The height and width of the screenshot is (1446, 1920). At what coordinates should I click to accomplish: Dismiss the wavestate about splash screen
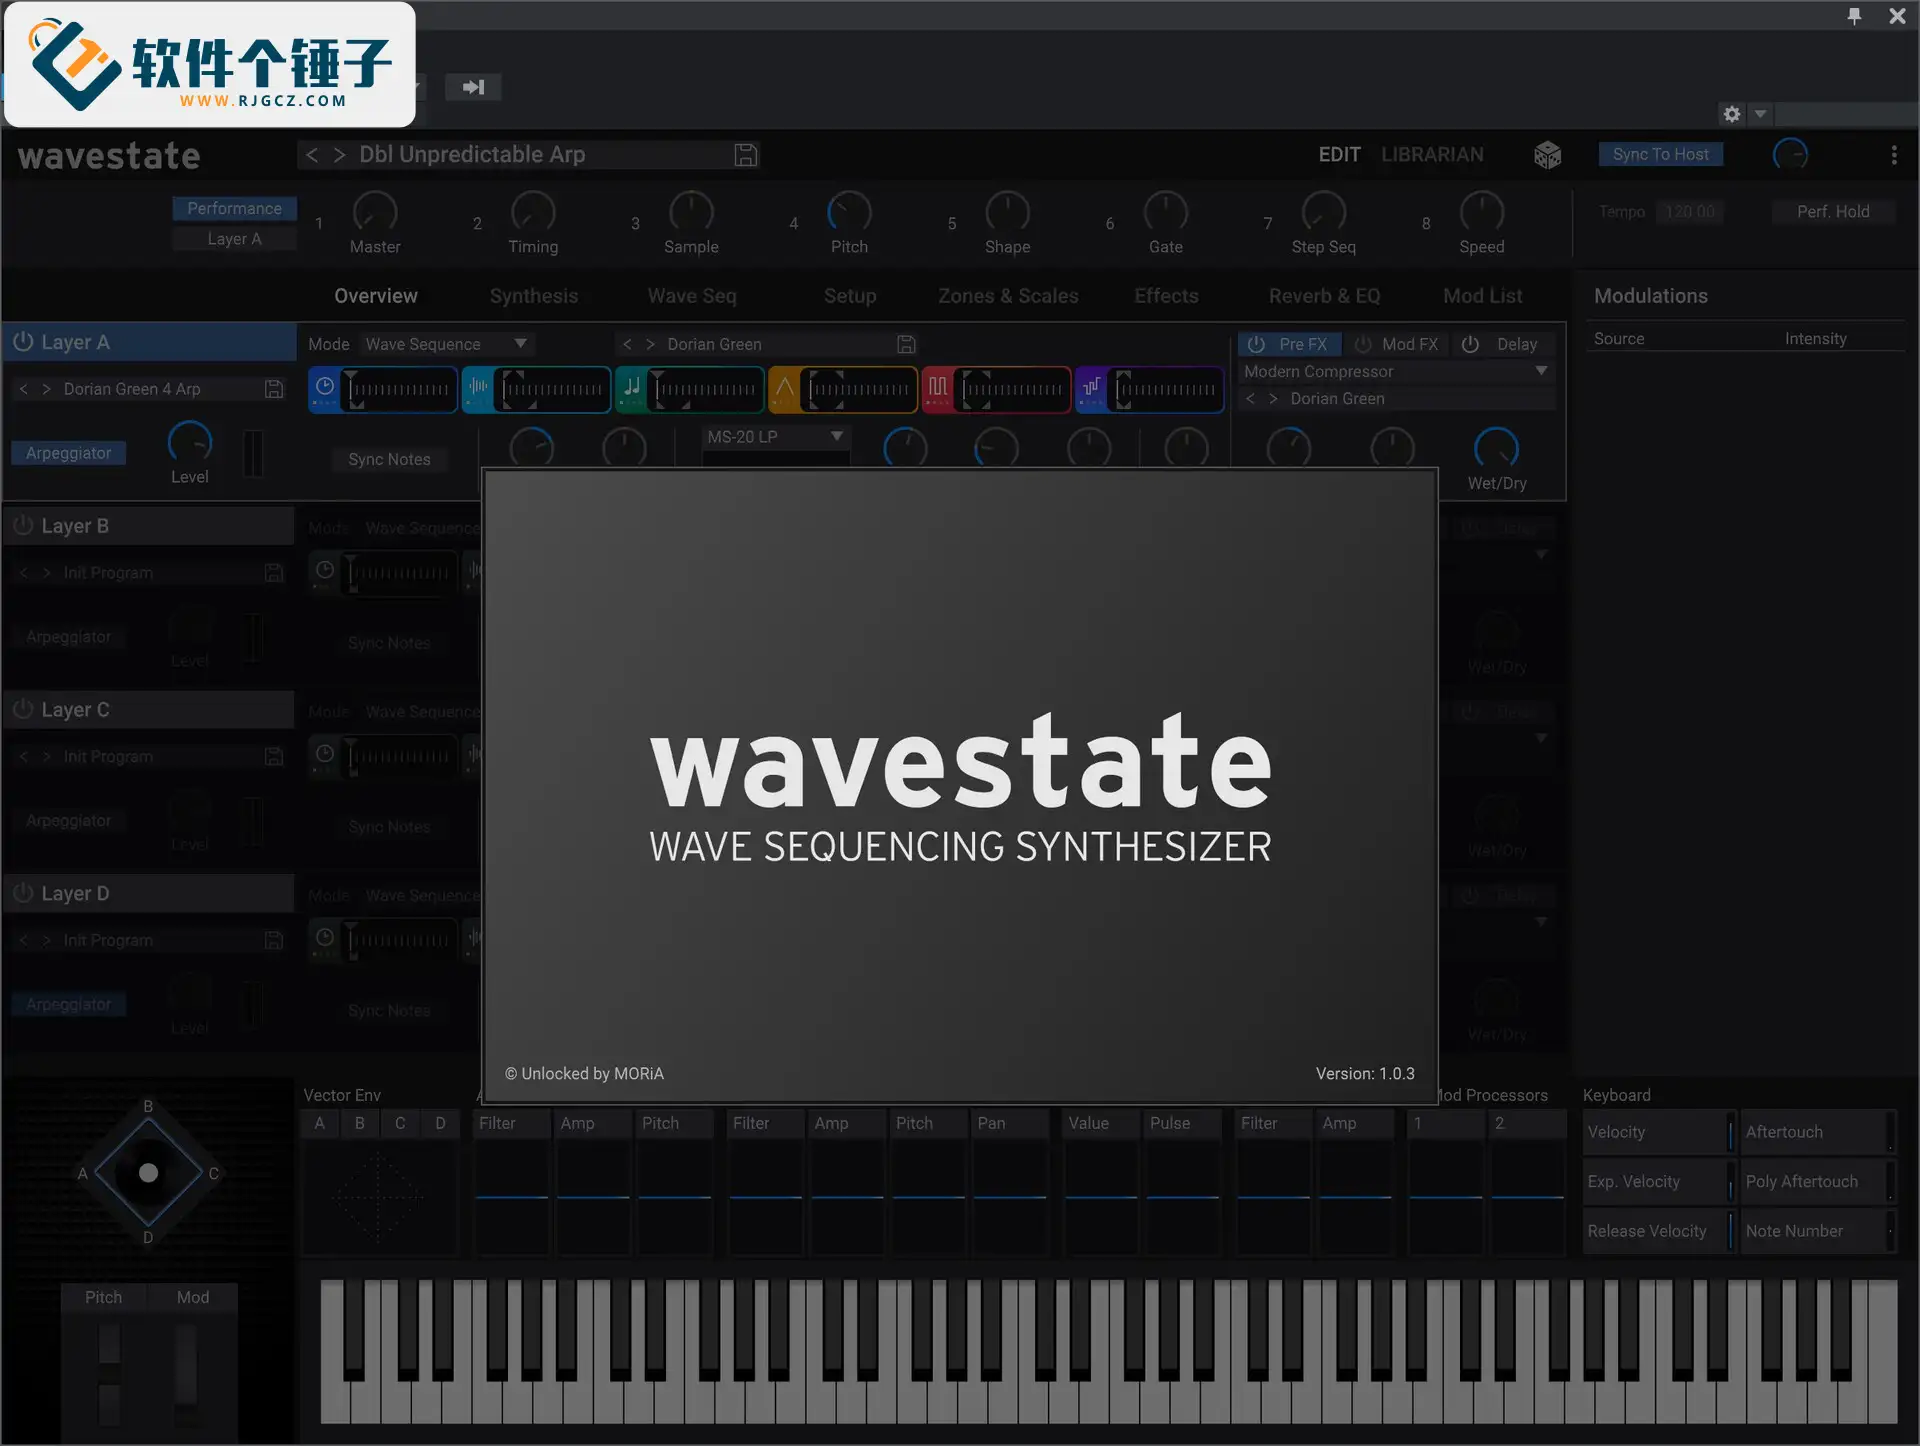[x=960, y=786]
